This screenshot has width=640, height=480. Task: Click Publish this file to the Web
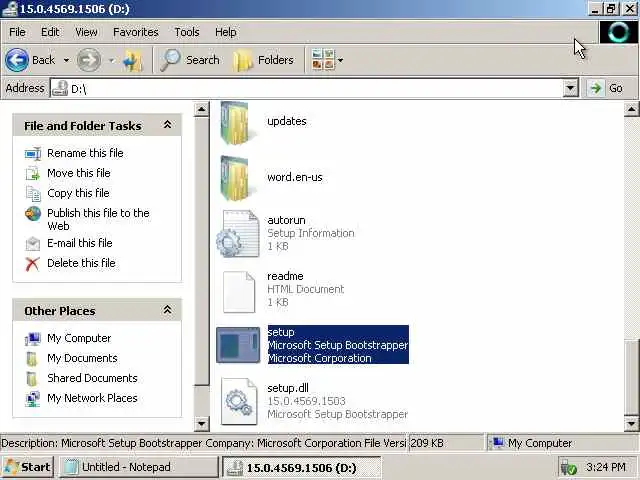coord(98,219)
